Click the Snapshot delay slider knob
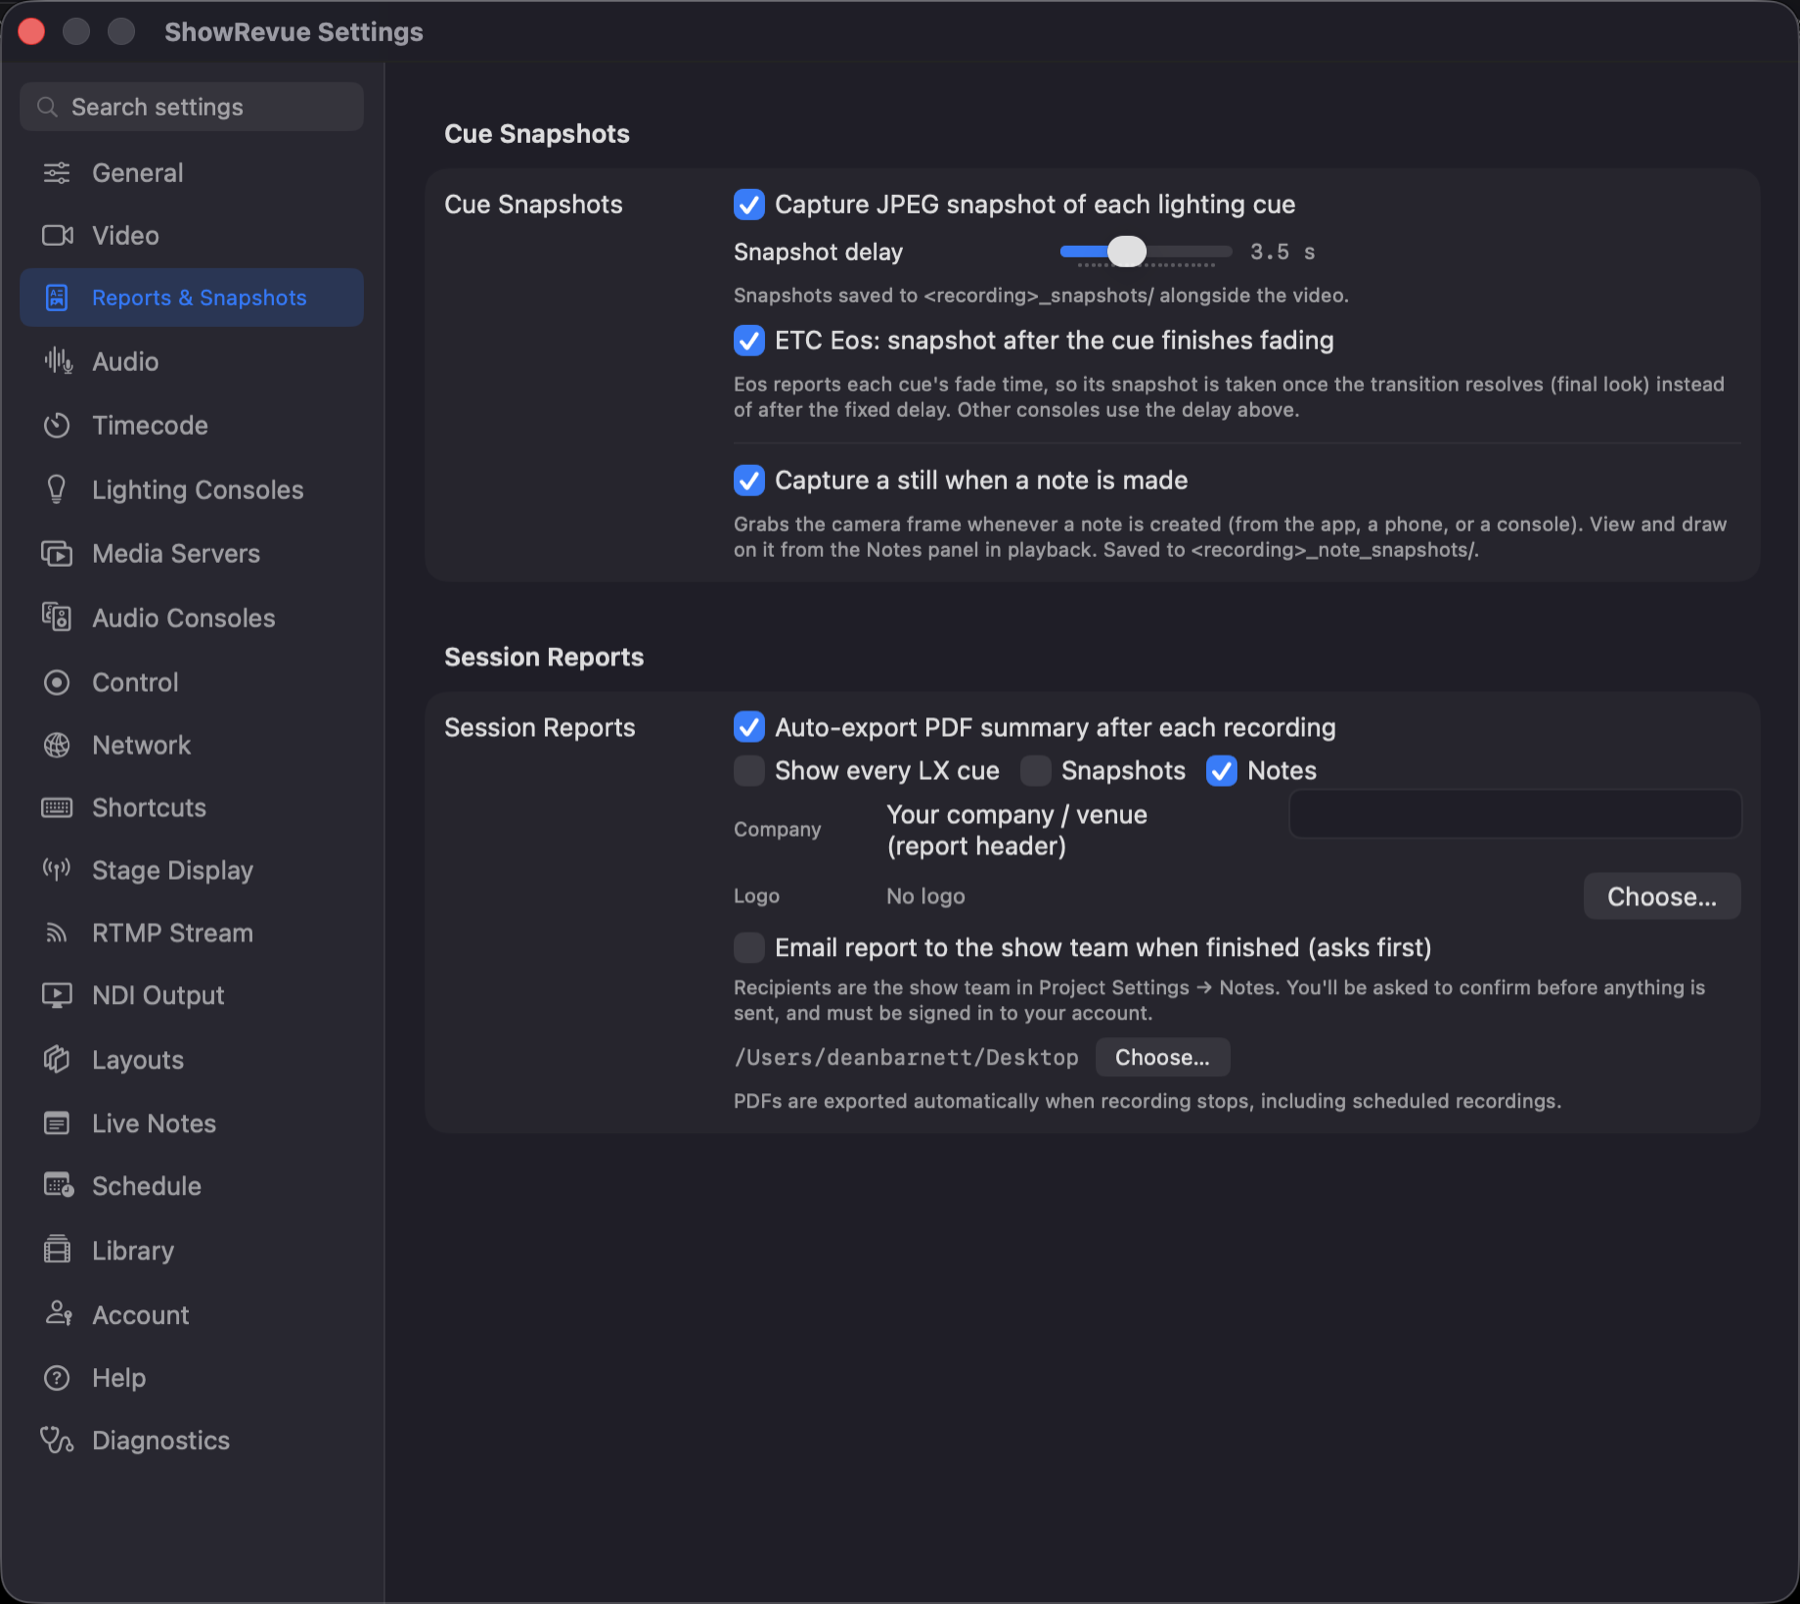Screen dimensions: 1800x1604 click(1127, 251)
